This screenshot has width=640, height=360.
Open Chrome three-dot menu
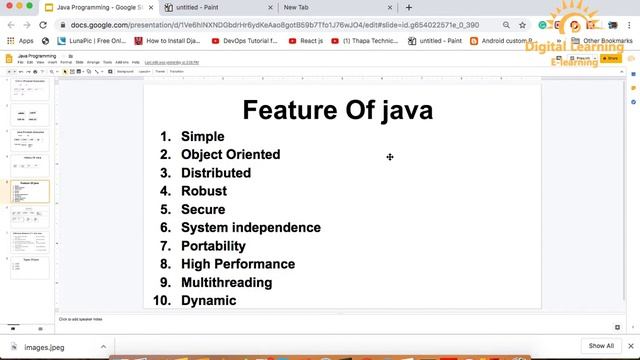629,25
